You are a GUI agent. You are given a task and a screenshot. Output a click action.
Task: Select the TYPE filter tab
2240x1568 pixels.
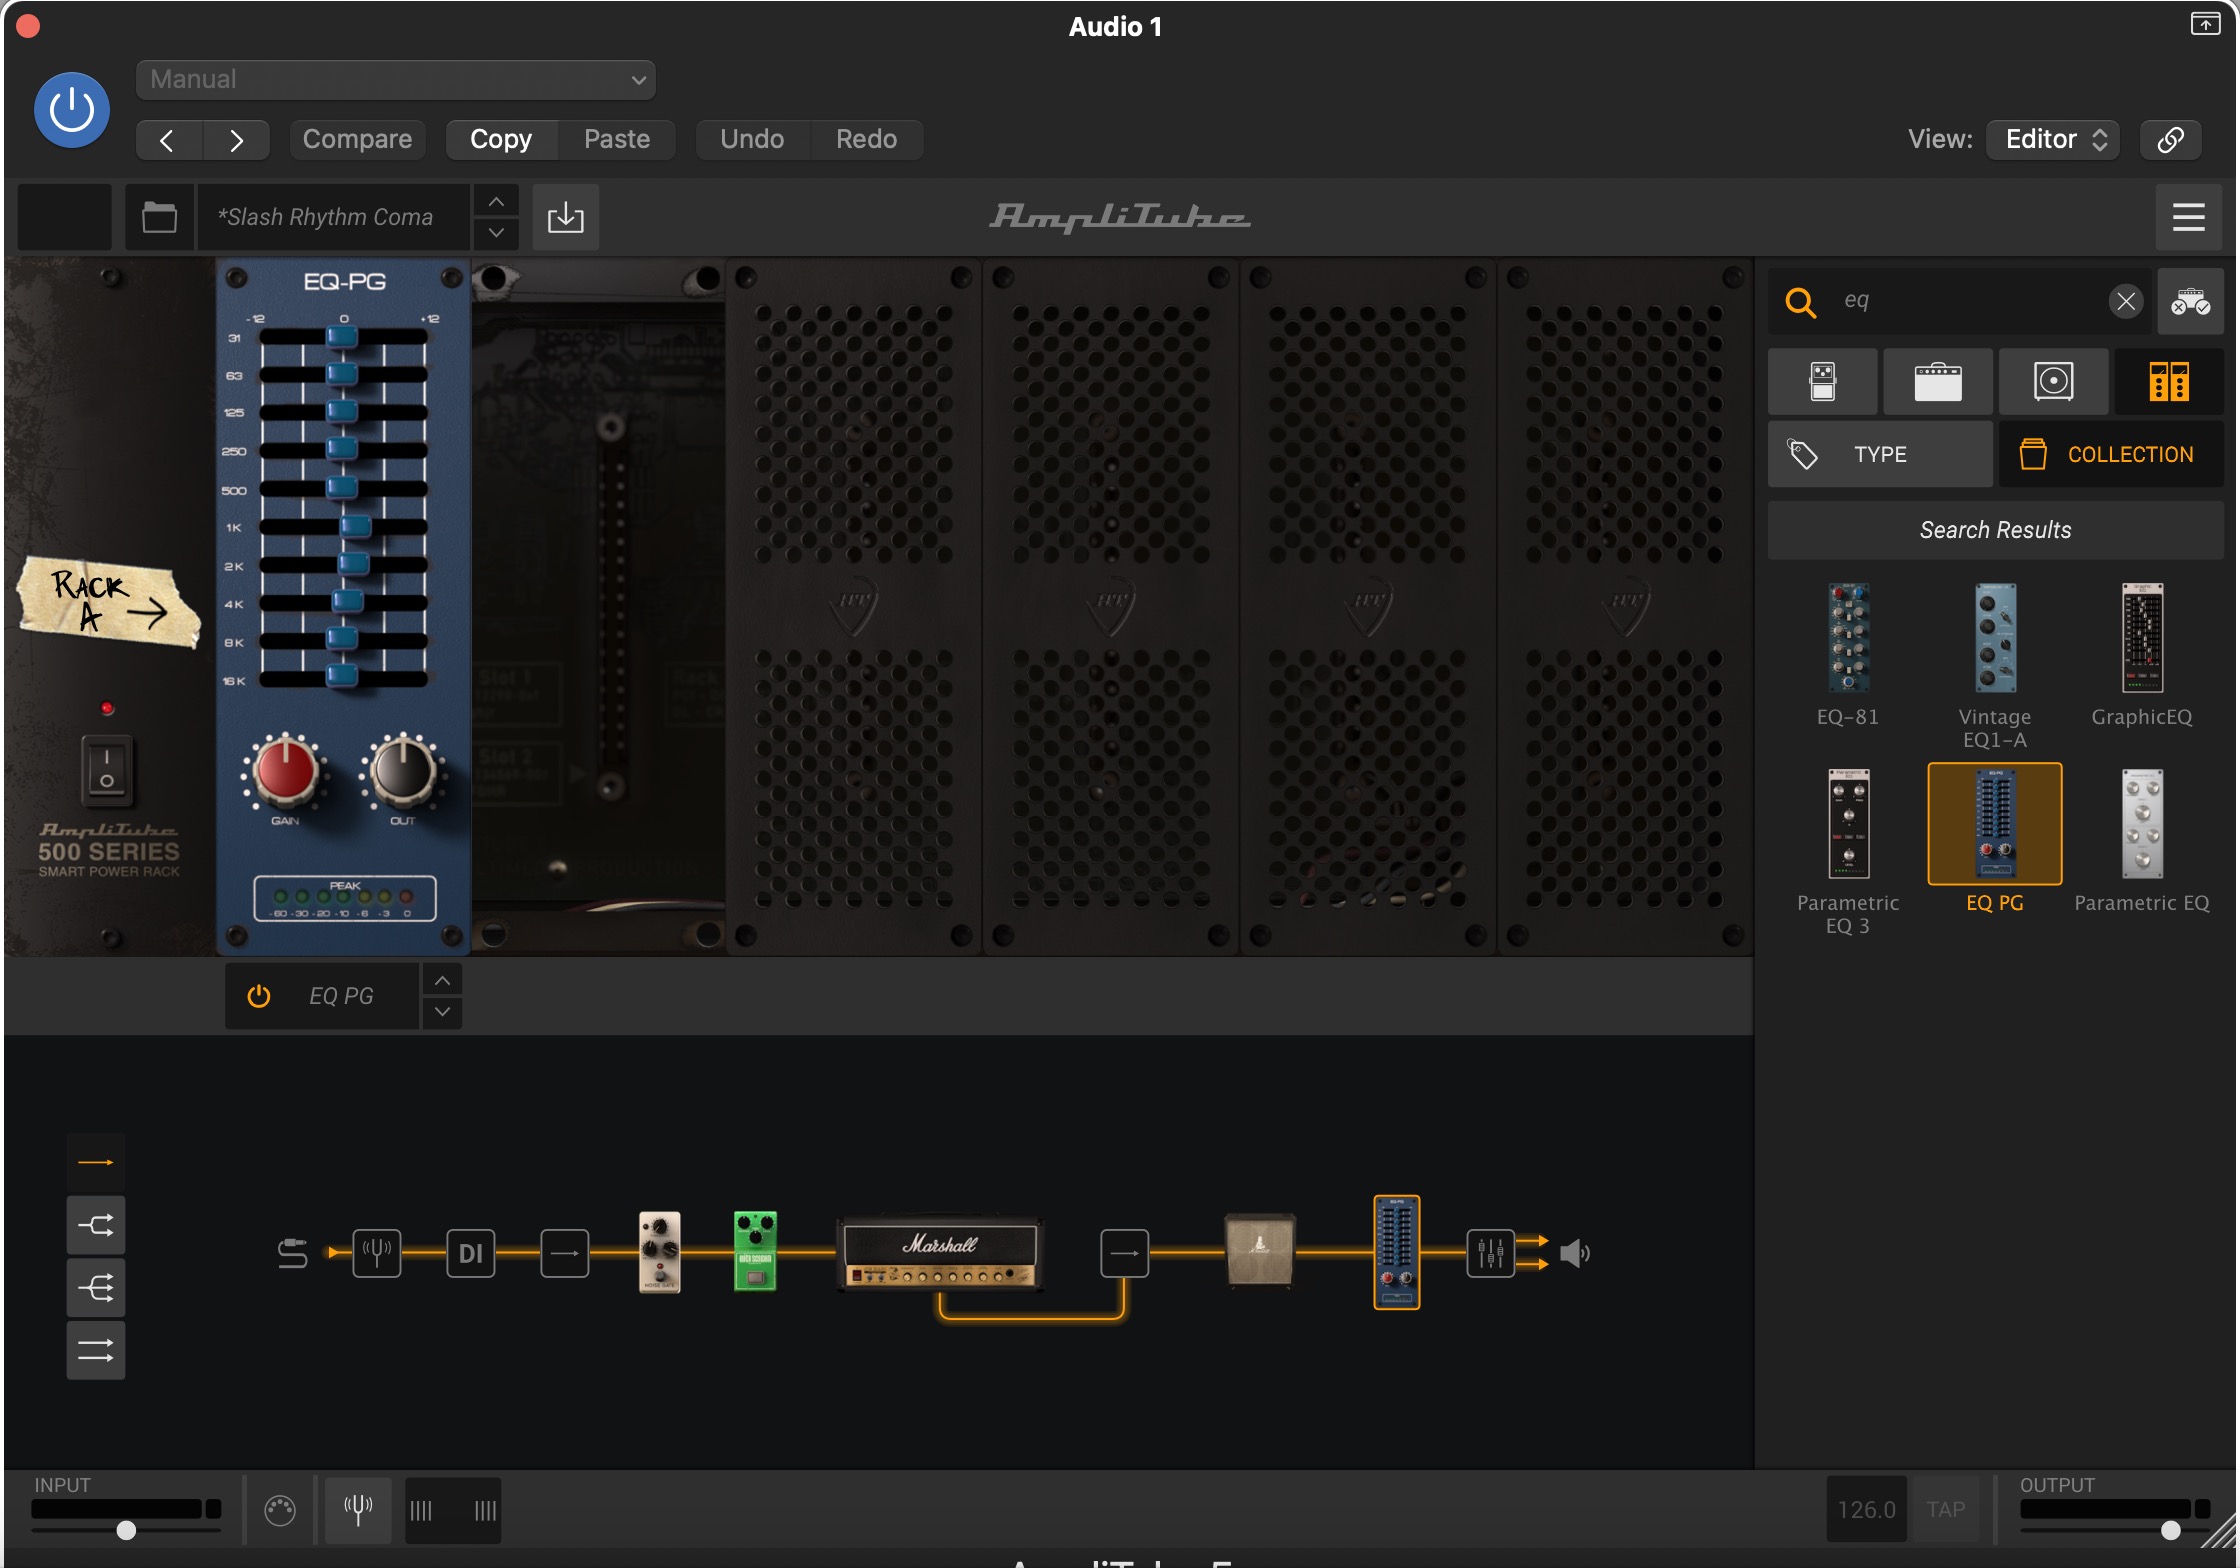coord(1880,454)
